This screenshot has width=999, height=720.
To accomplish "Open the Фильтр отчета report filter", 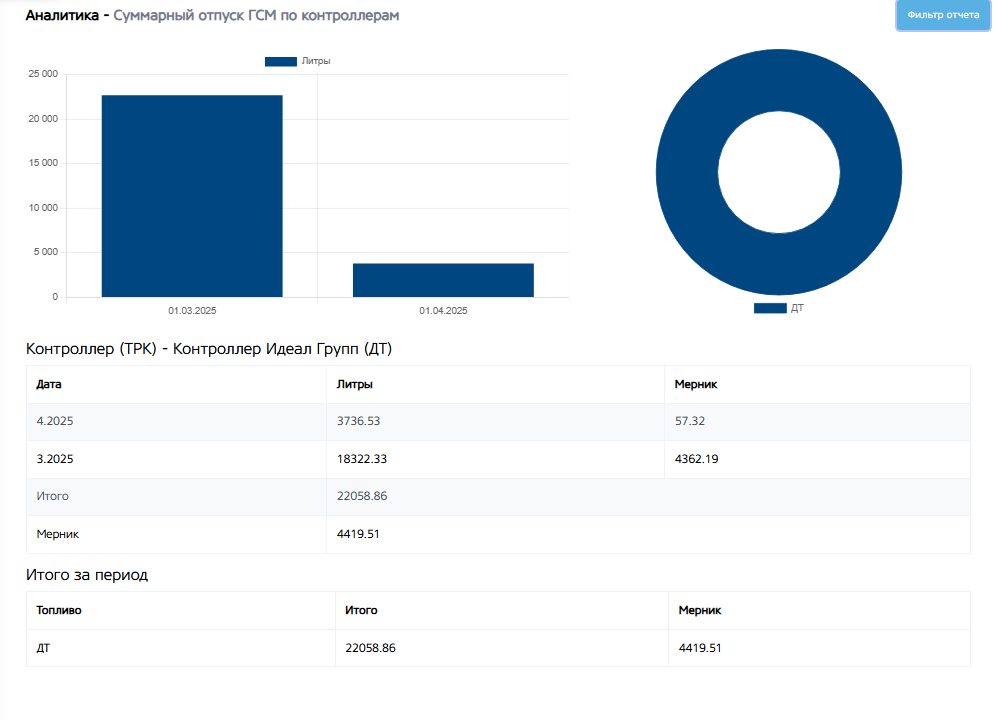I will pos(943,15).
